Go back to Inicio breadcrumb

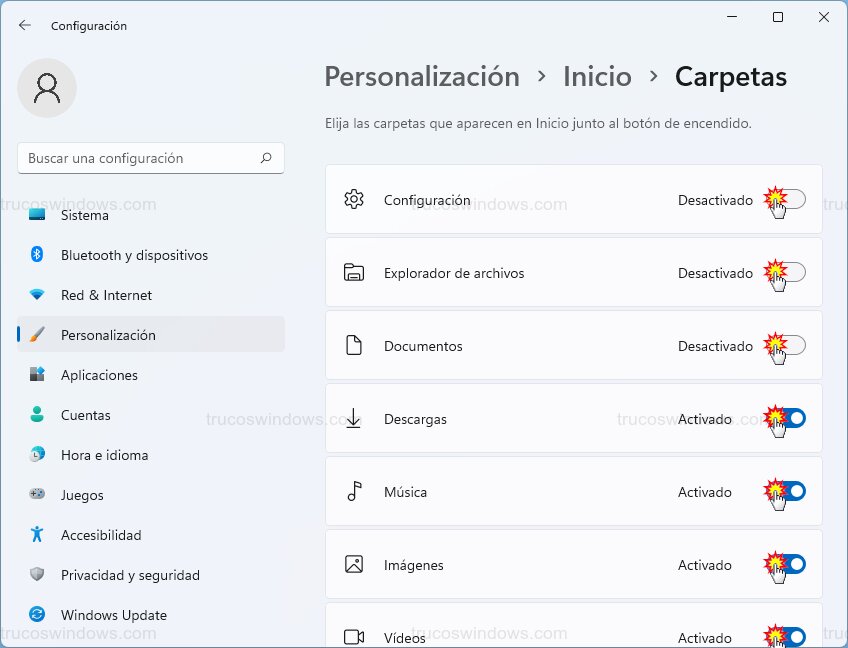(597, 77)
